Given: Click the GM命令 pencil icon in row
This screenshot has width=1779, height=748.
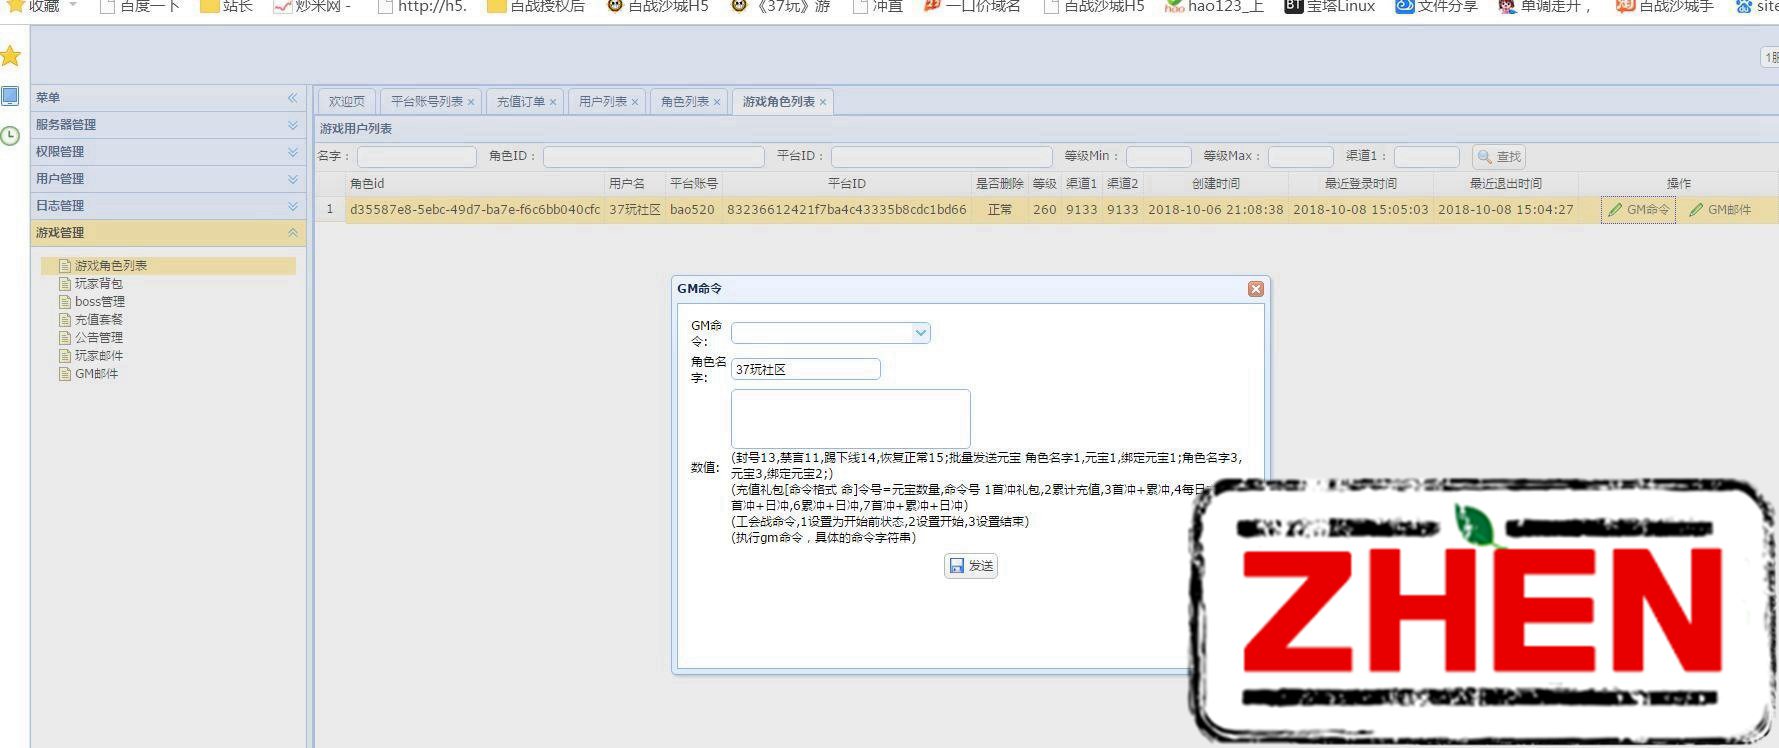Looking at the screenshot, I should click(1615, 210).
